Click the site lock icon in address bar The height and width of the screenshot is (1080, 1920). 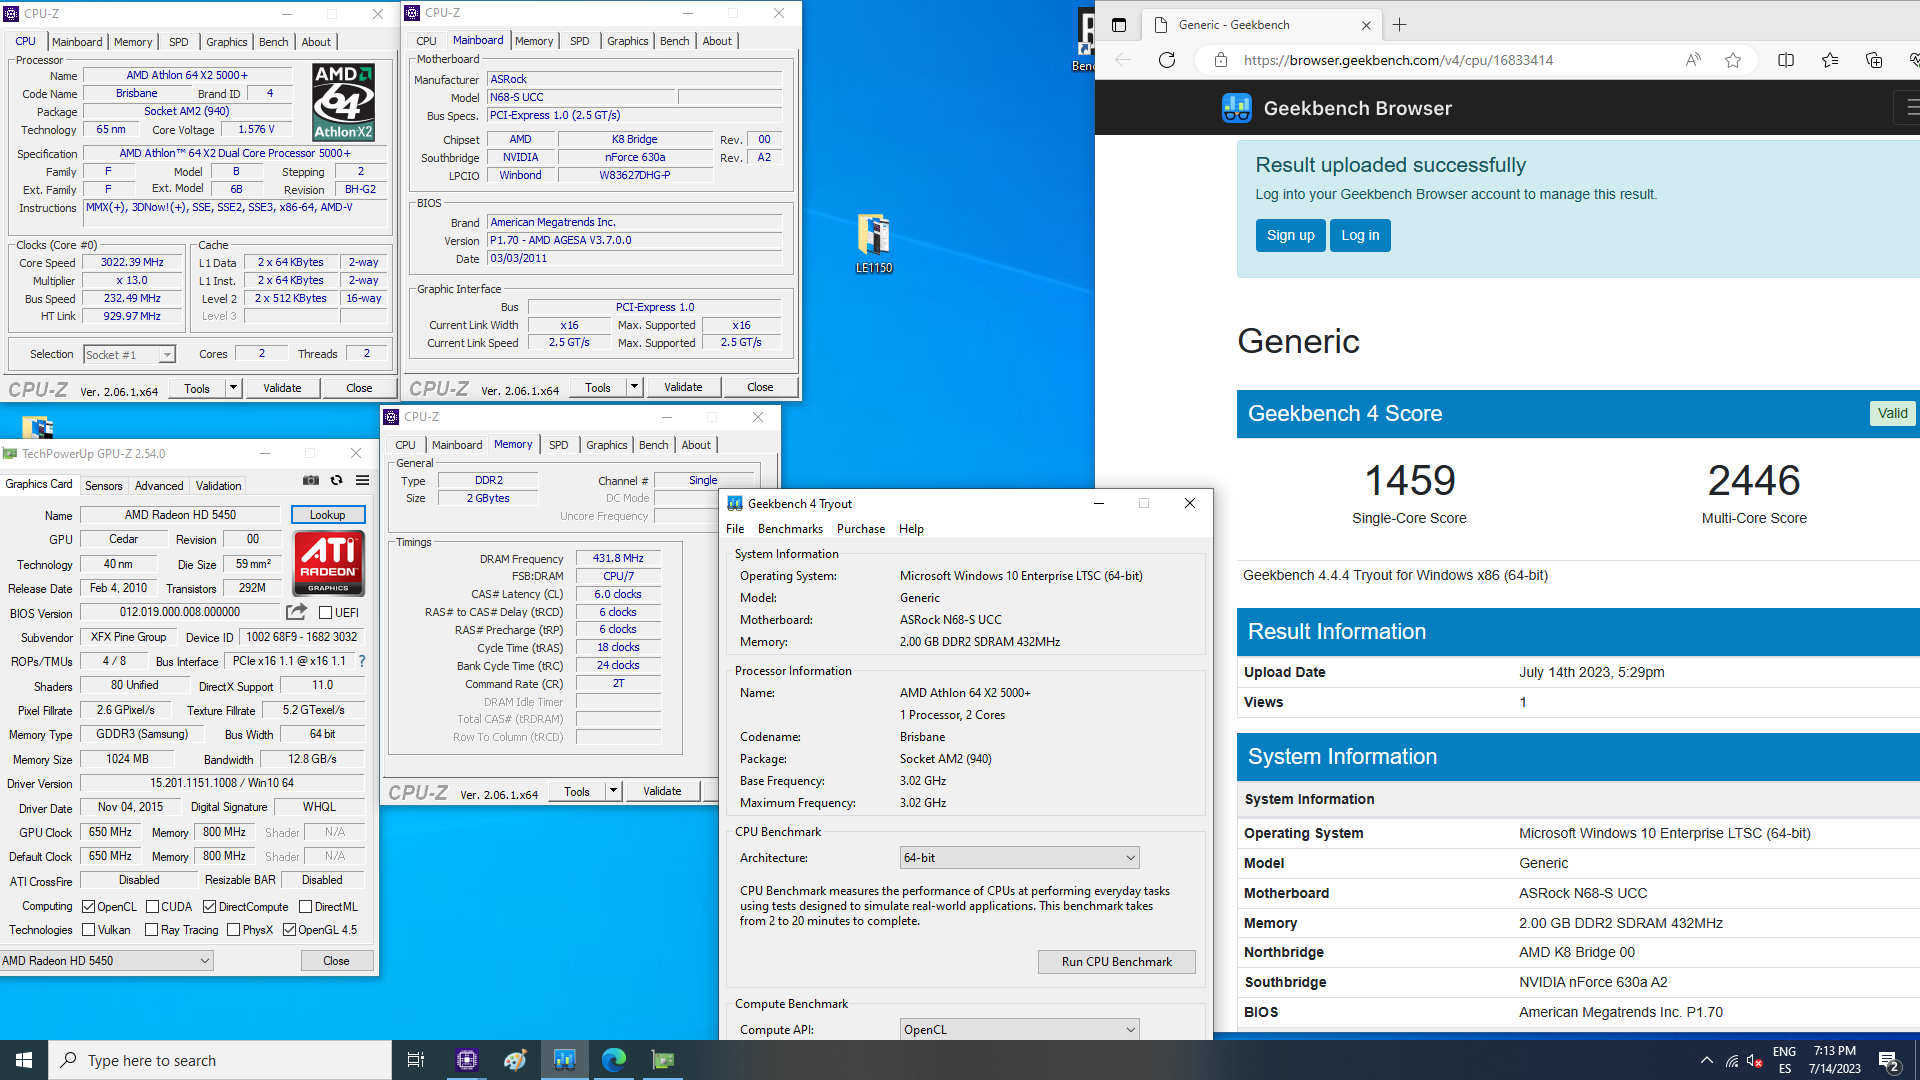[x=1220, y=60]
